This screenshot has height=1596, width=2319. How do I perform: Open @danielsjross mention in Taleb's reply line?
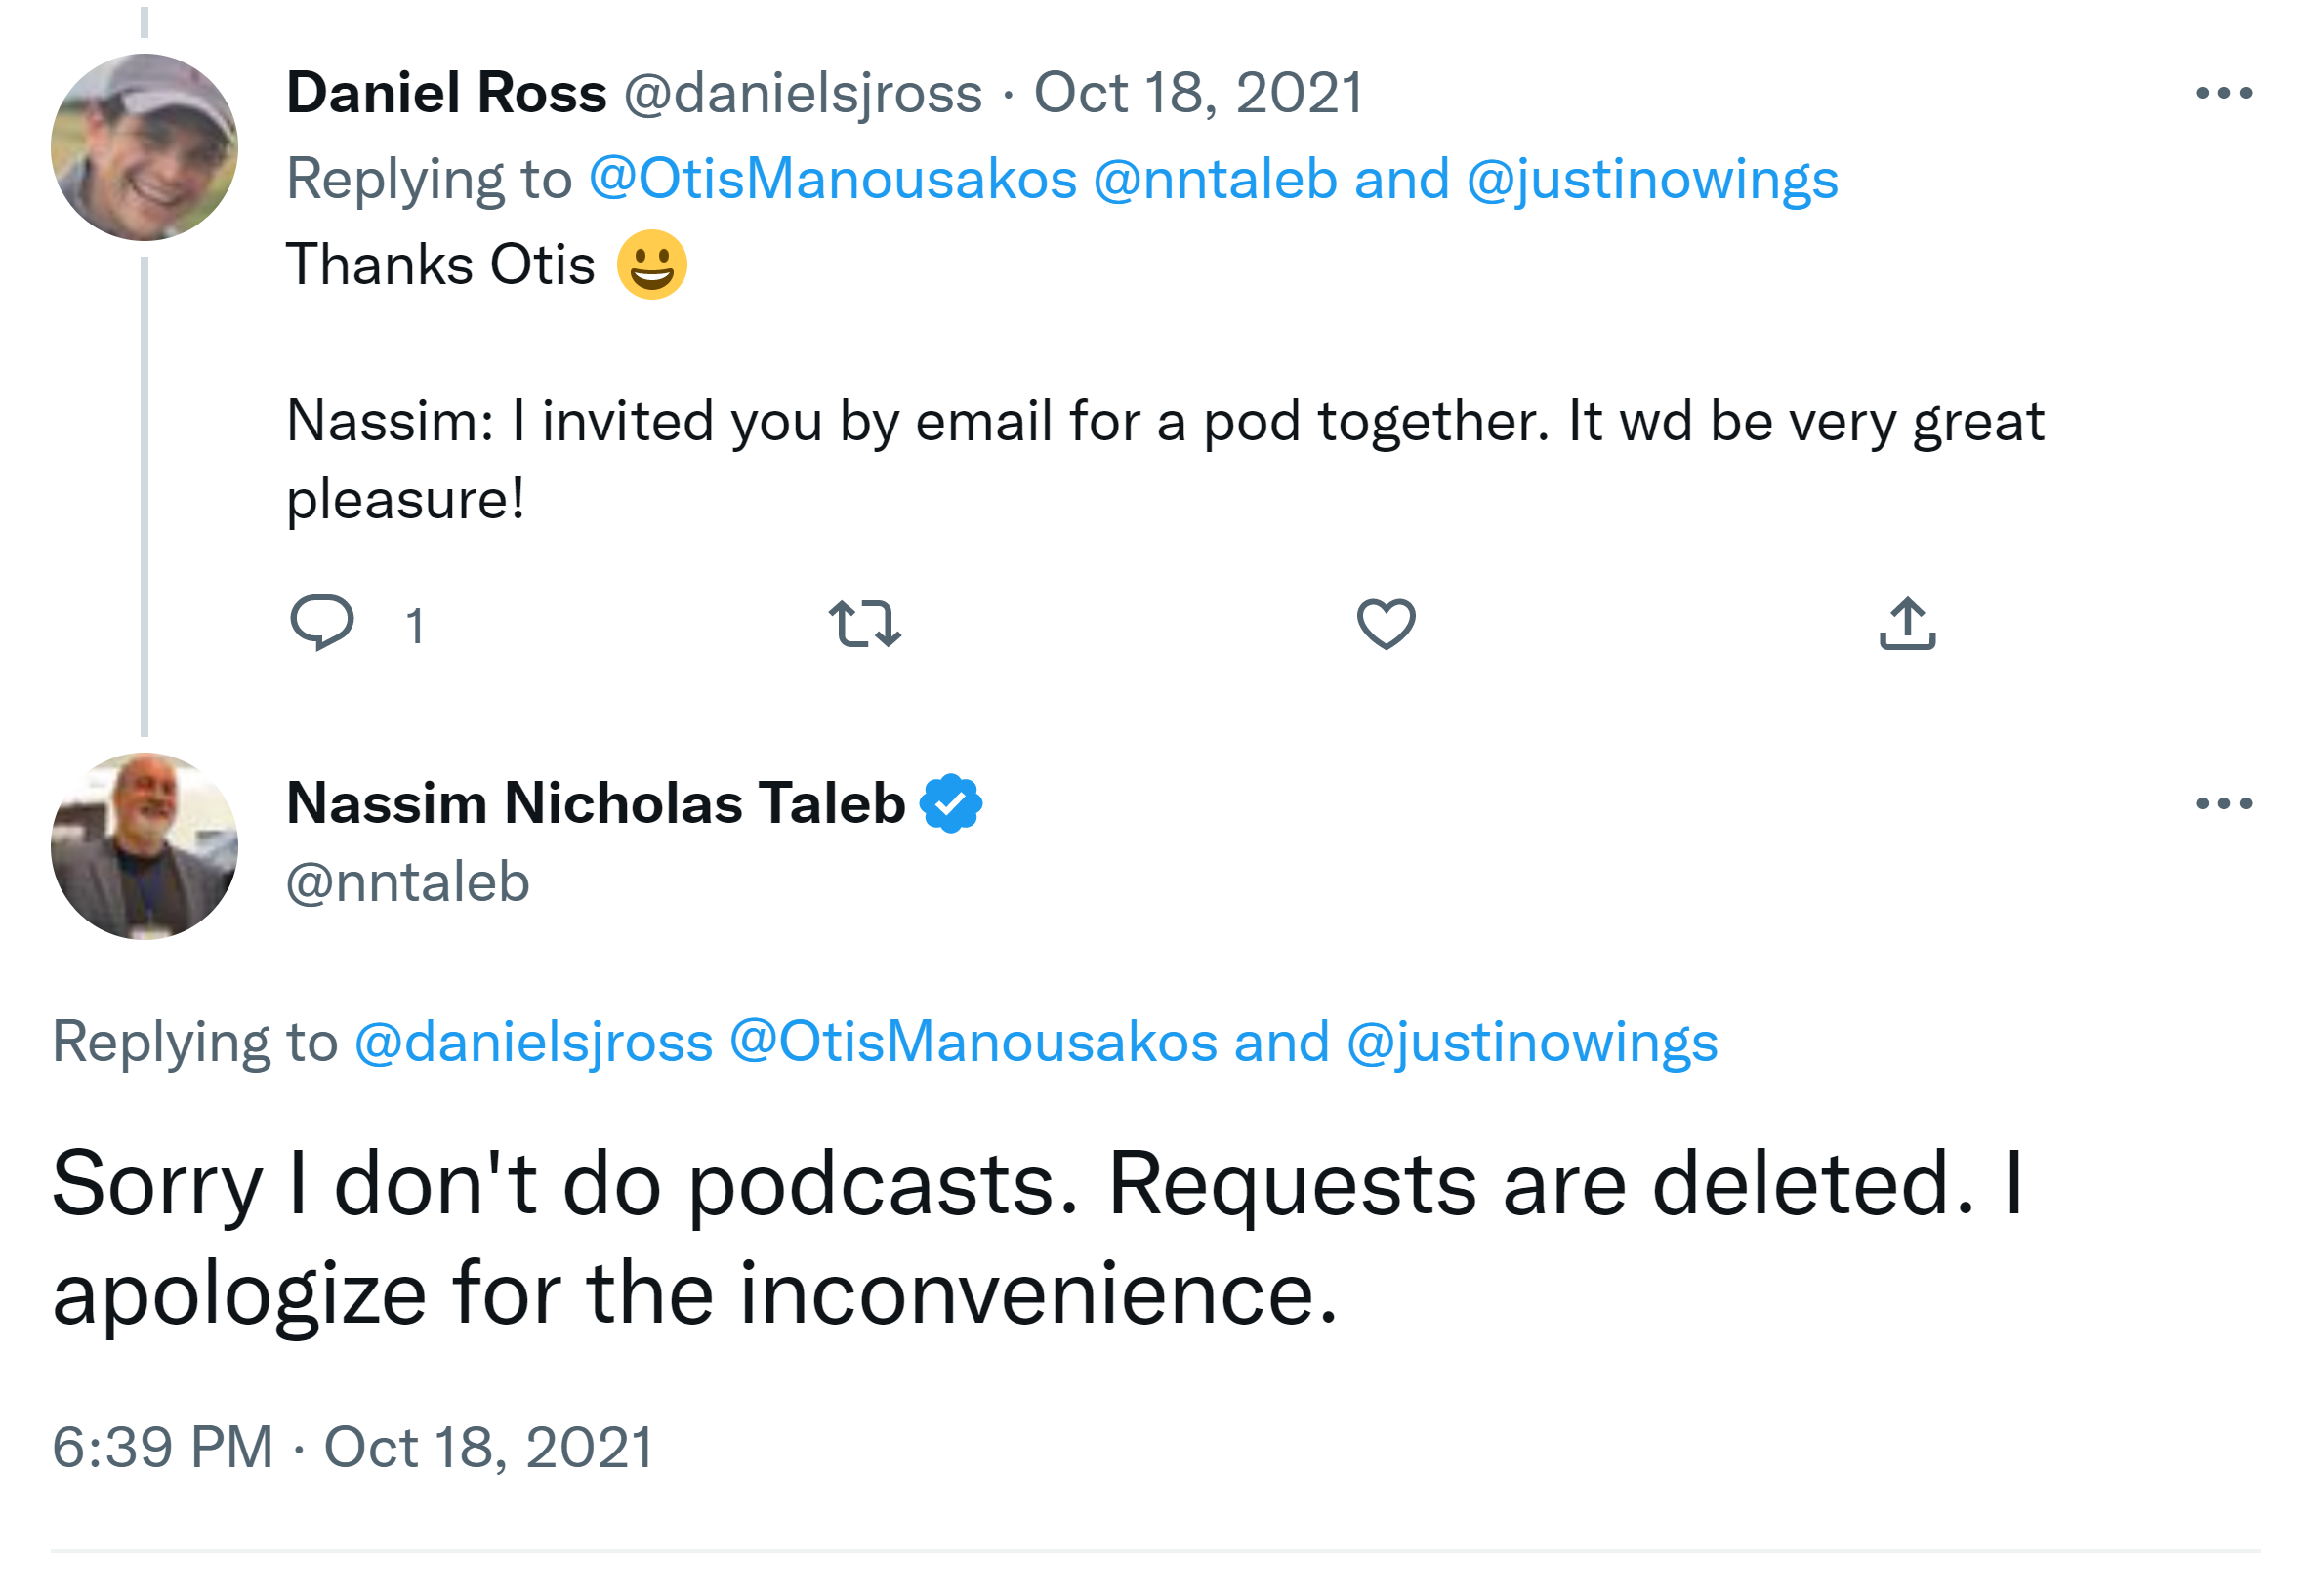534,1042
